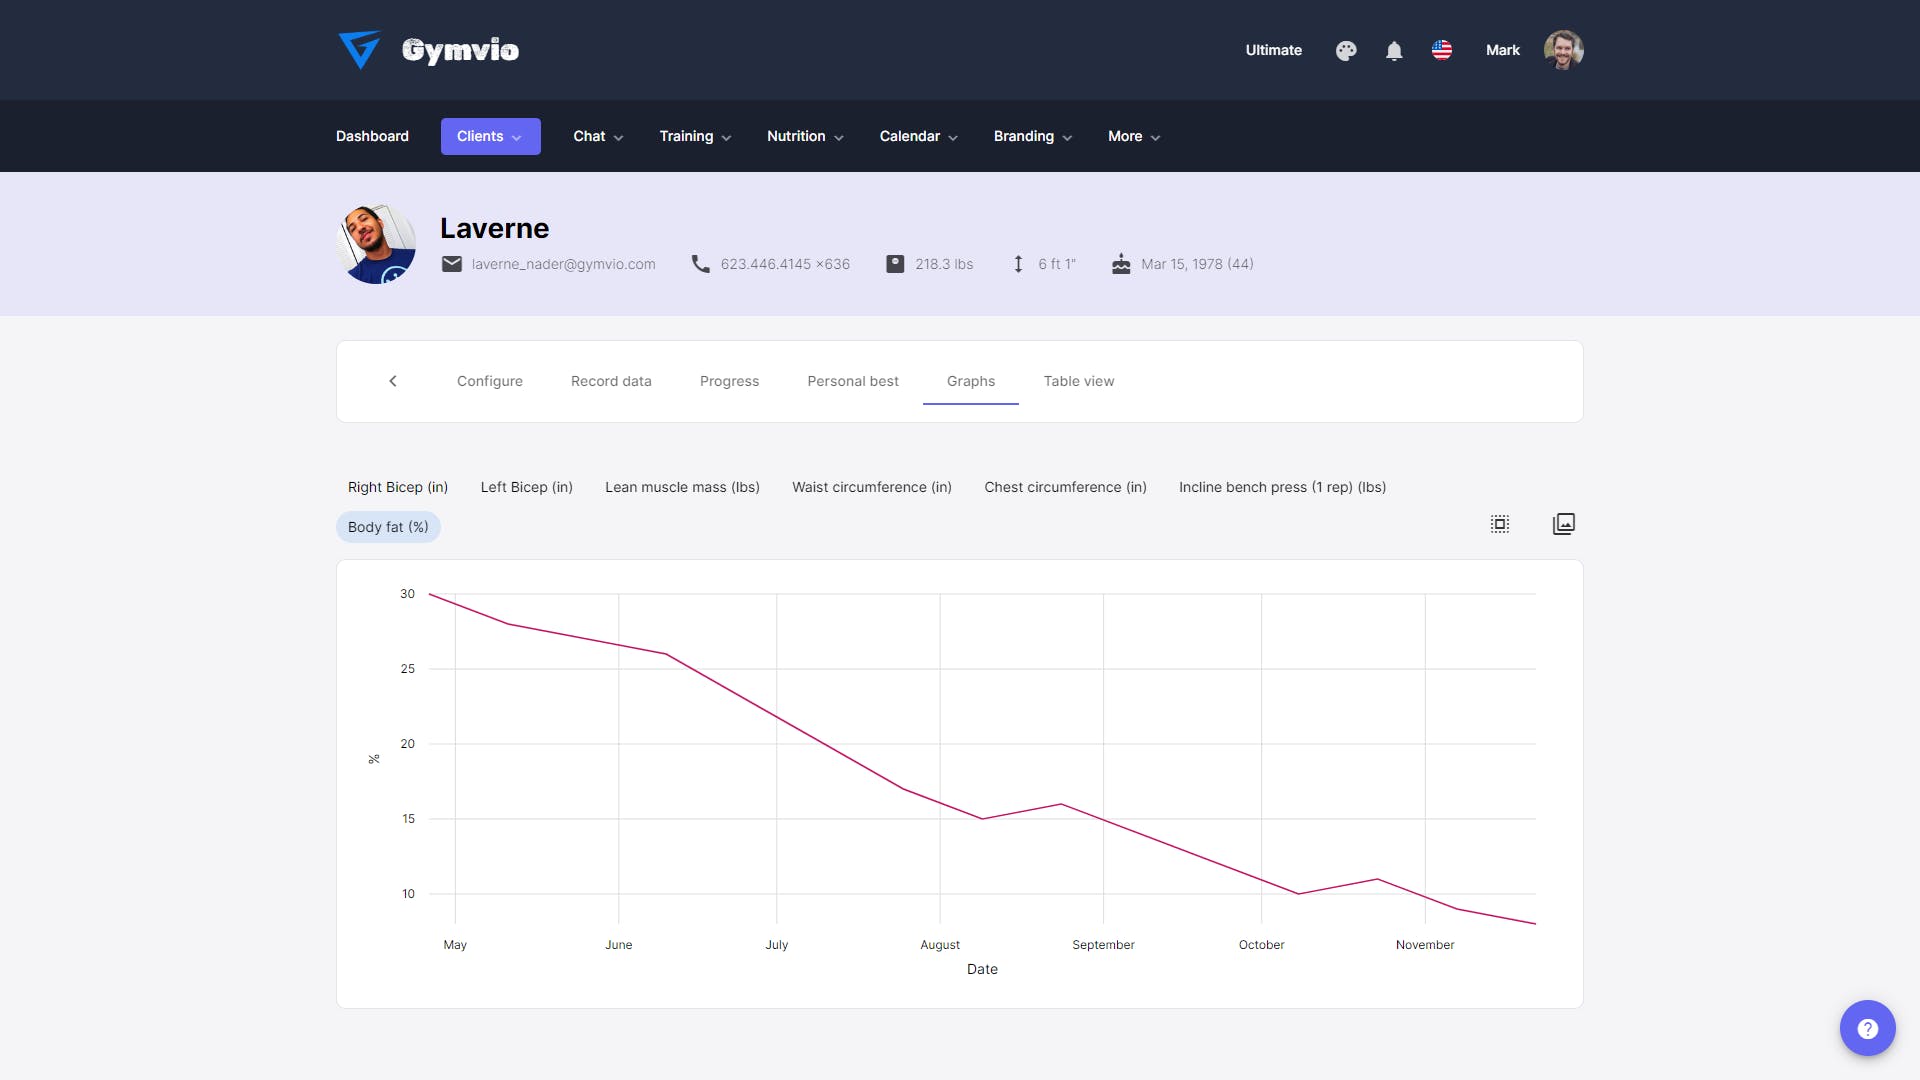Switch to the Personal best tab
The width and height of the screenshot is (1920, 1080).
(853, 381)
